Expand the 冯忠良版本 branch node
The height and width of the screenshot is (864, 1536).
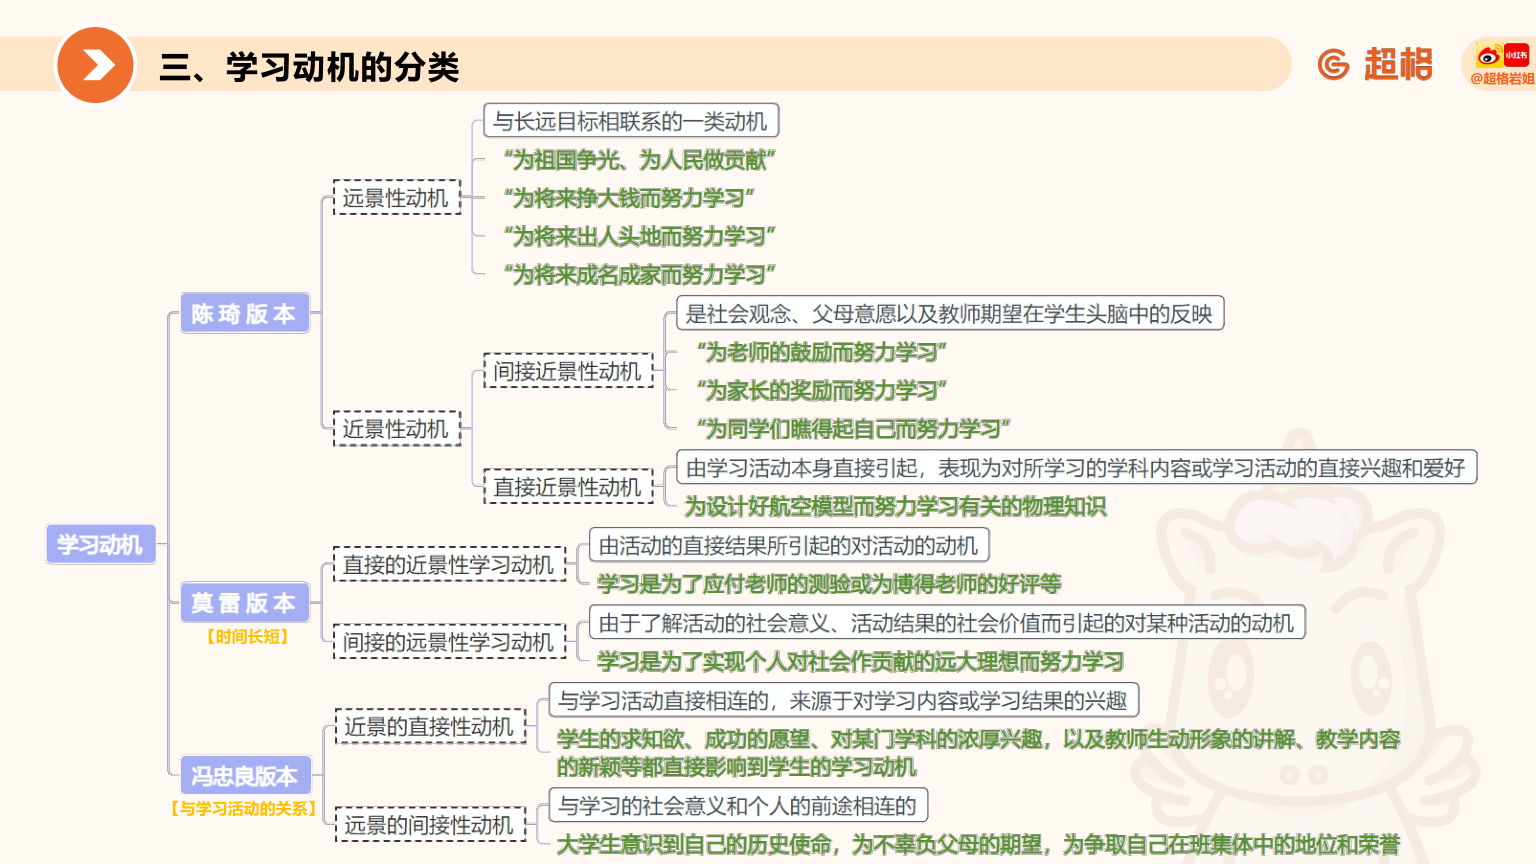pyautogui.click(x=246, y=775)
